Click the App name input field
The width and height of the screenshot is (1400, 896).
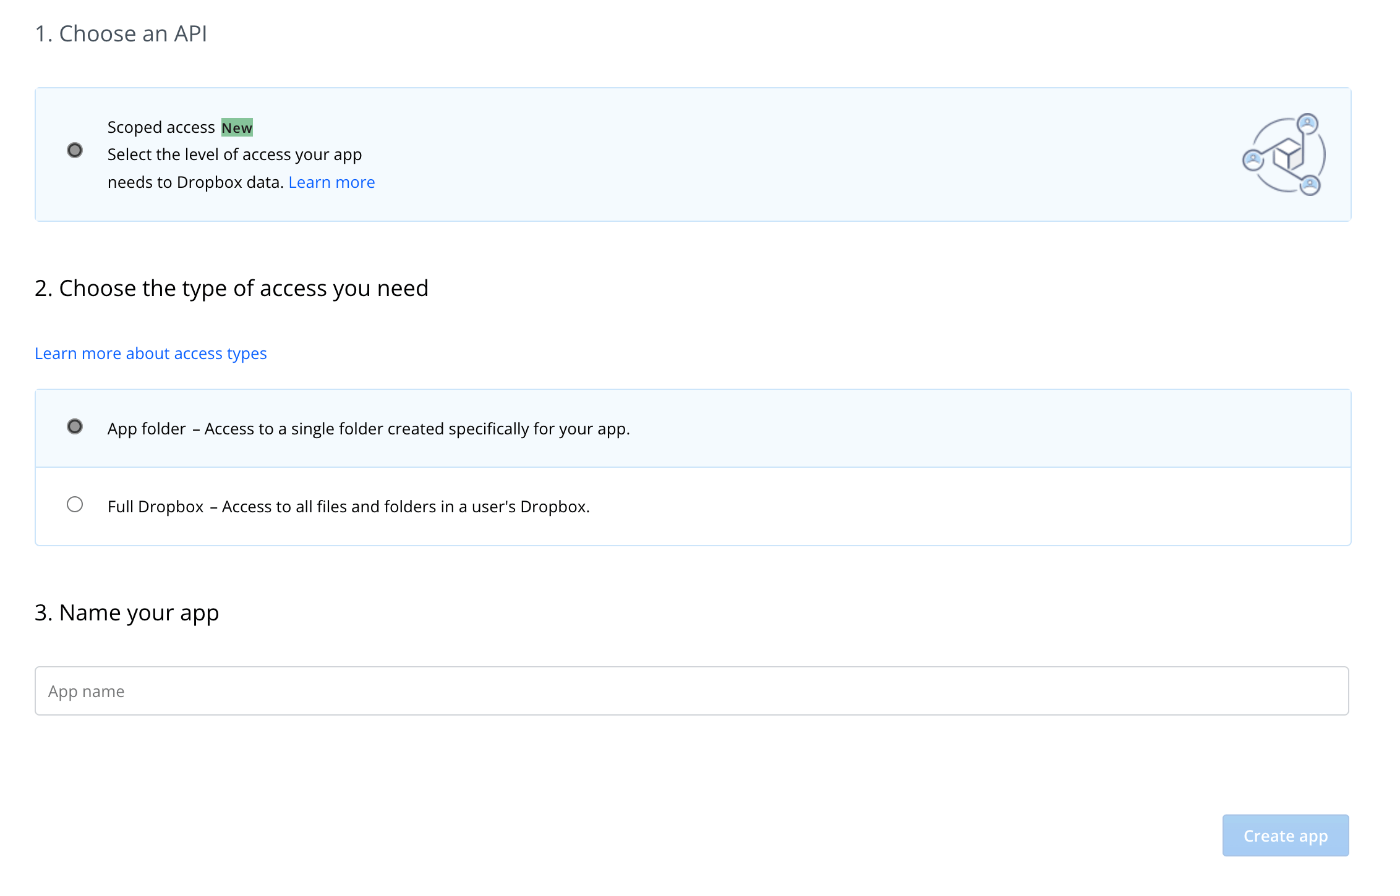coord(692,691)
